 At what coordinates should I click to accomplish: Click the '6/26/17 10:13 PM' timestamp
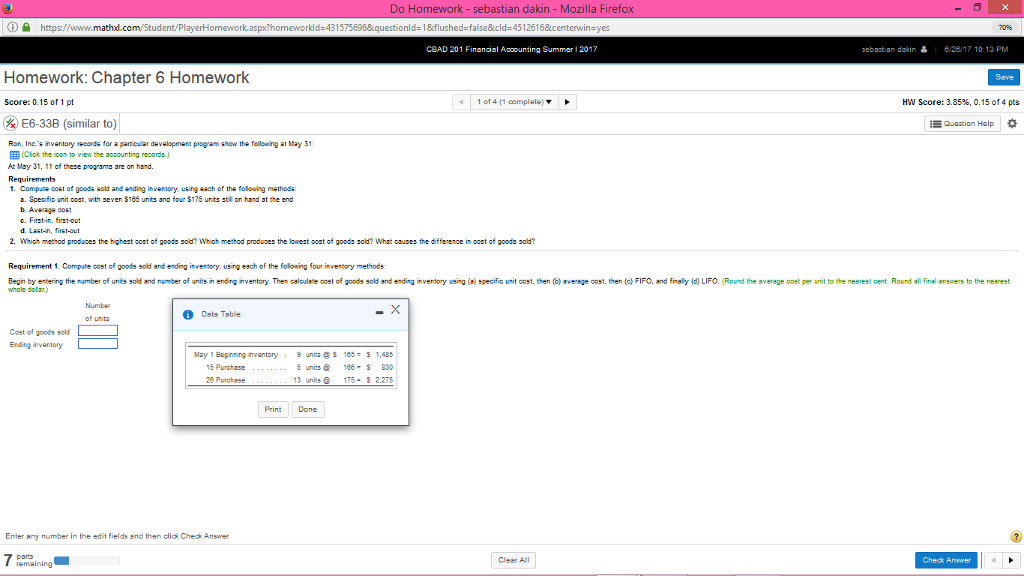coord(976,50)
